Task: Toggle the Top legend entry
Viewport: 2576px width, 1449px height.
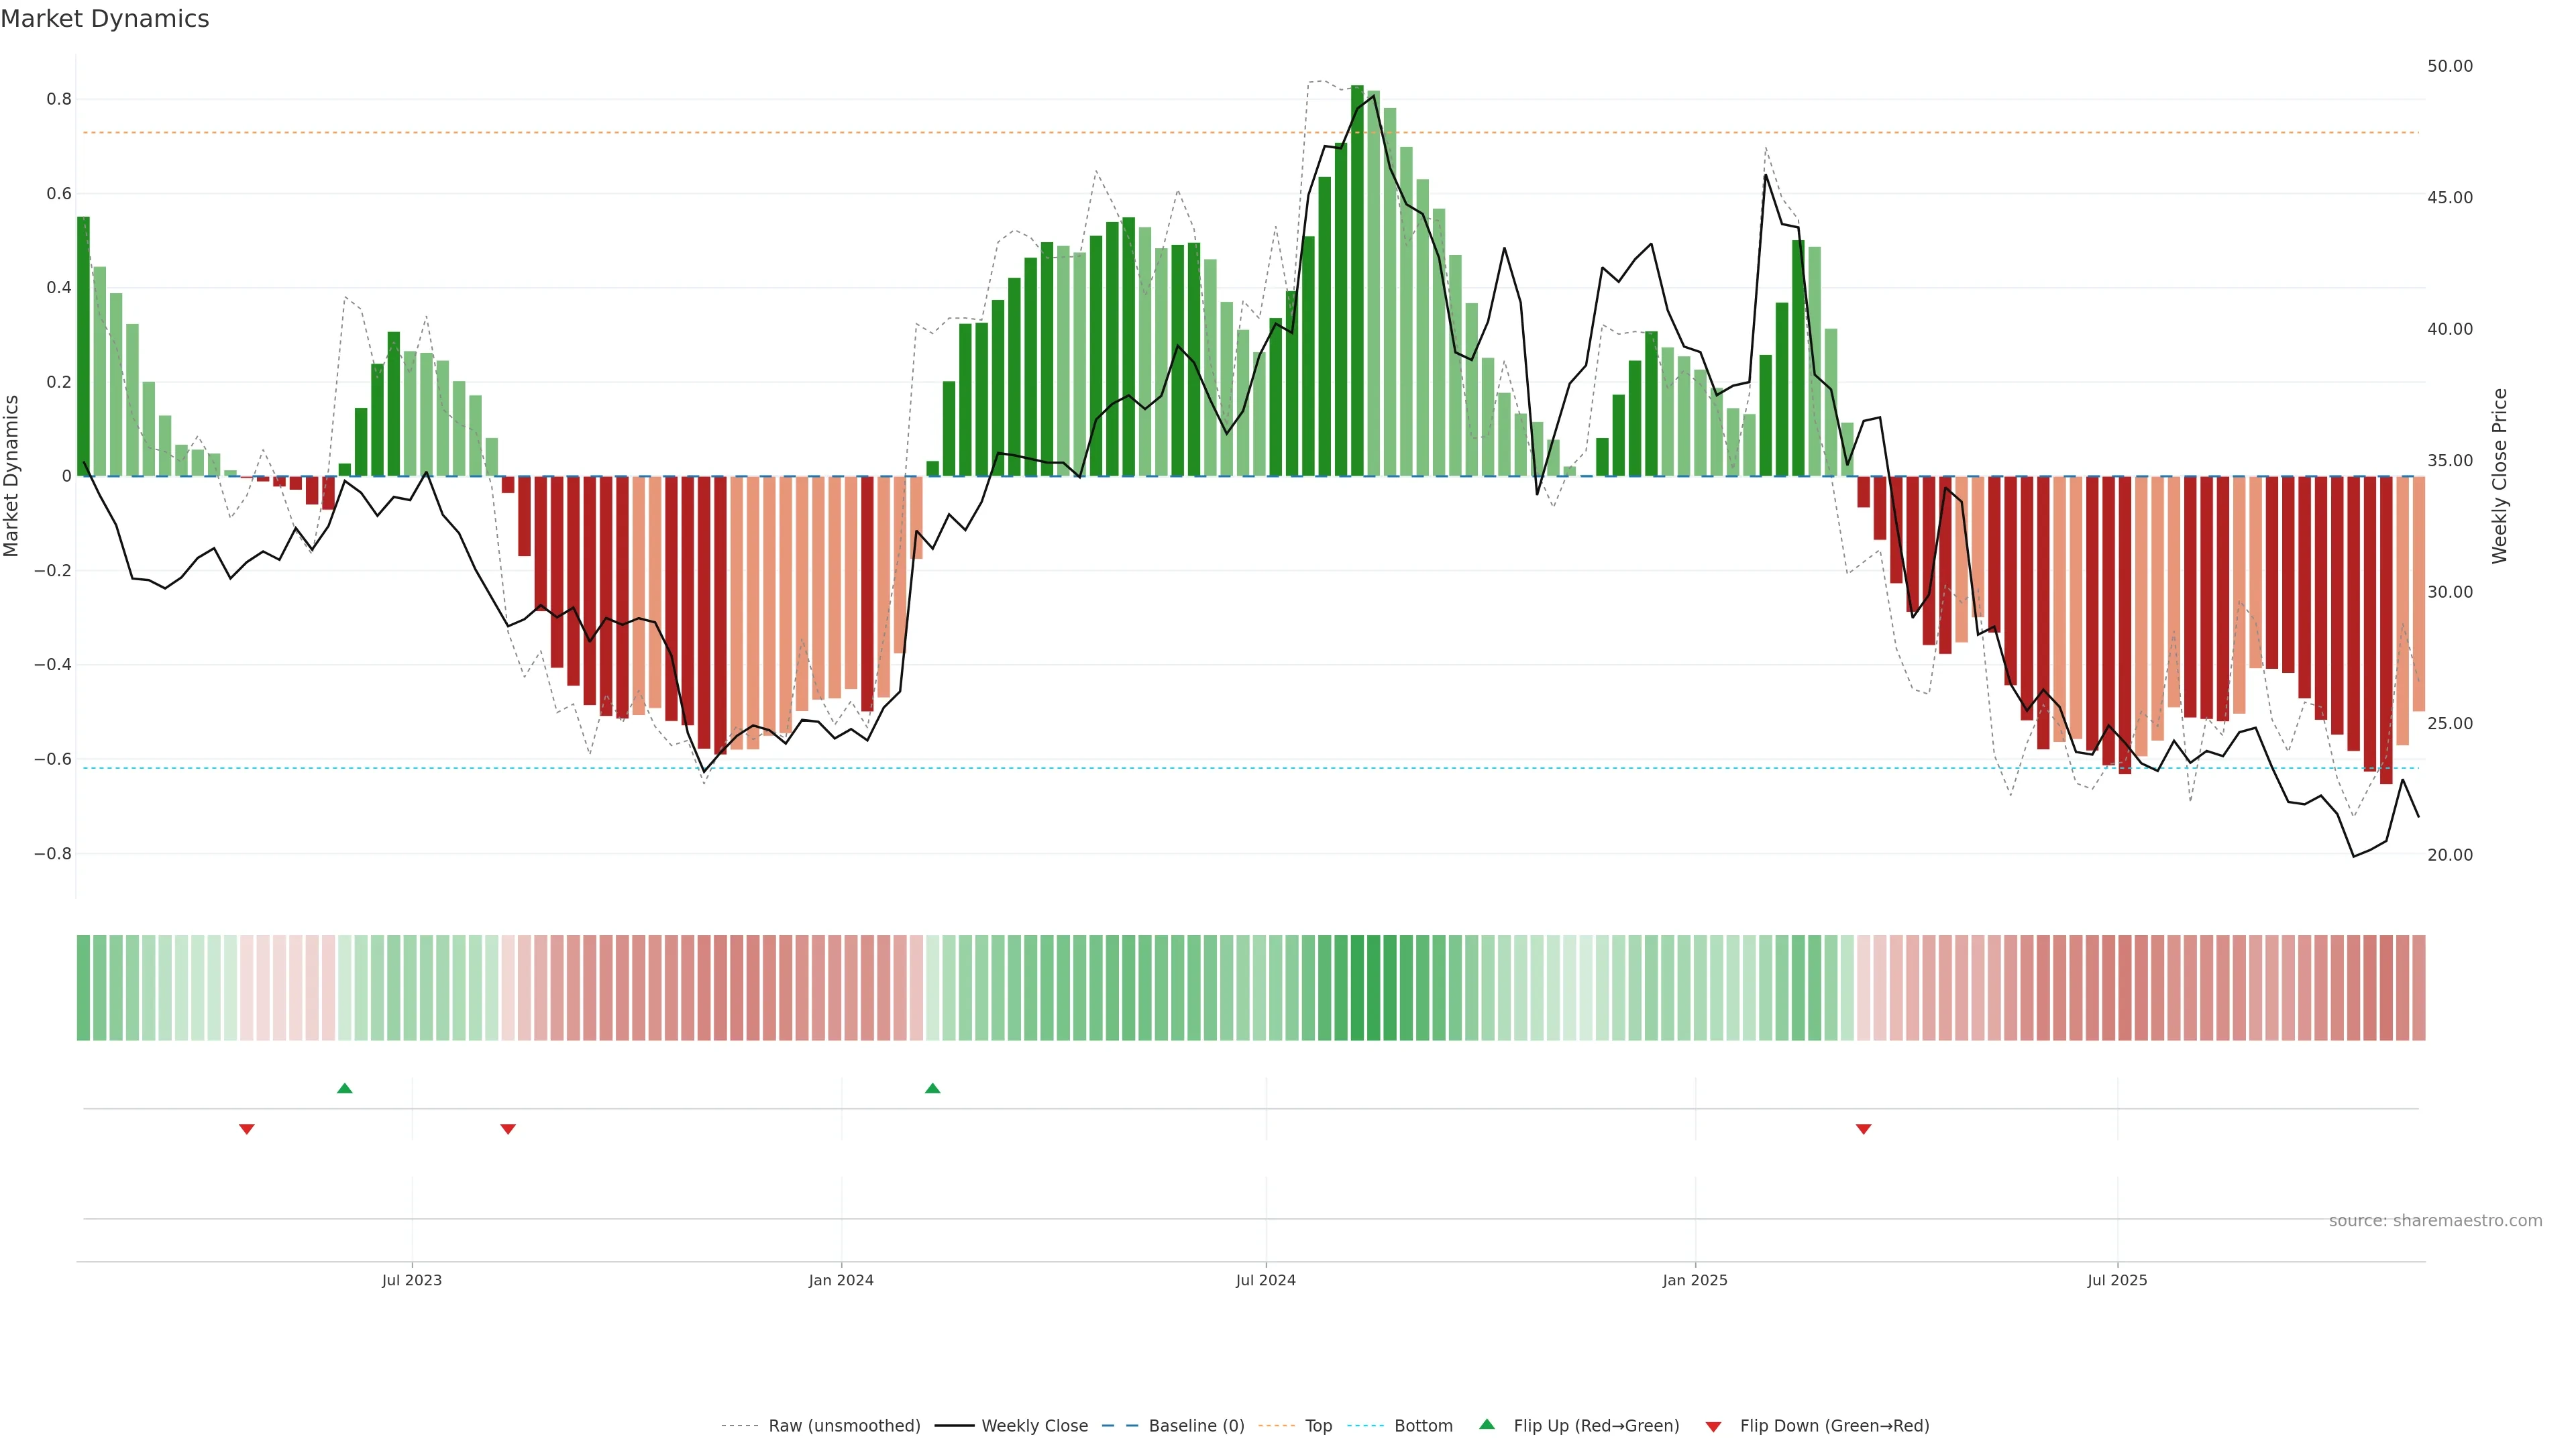Action: coord(1318,1426)
